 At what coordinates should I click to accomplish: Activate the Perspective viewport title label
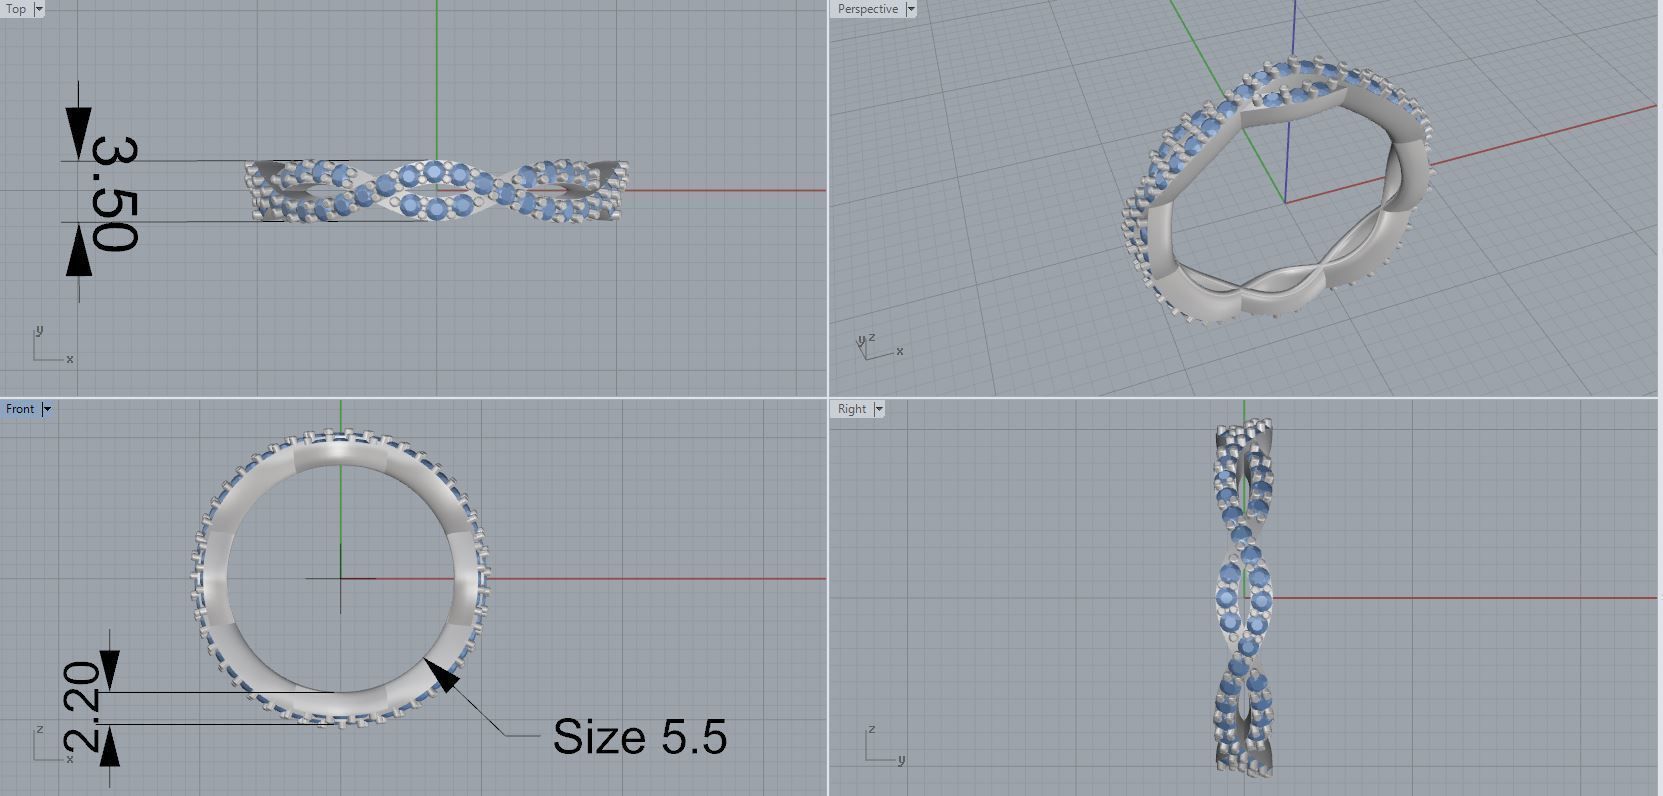pos(867,9)
